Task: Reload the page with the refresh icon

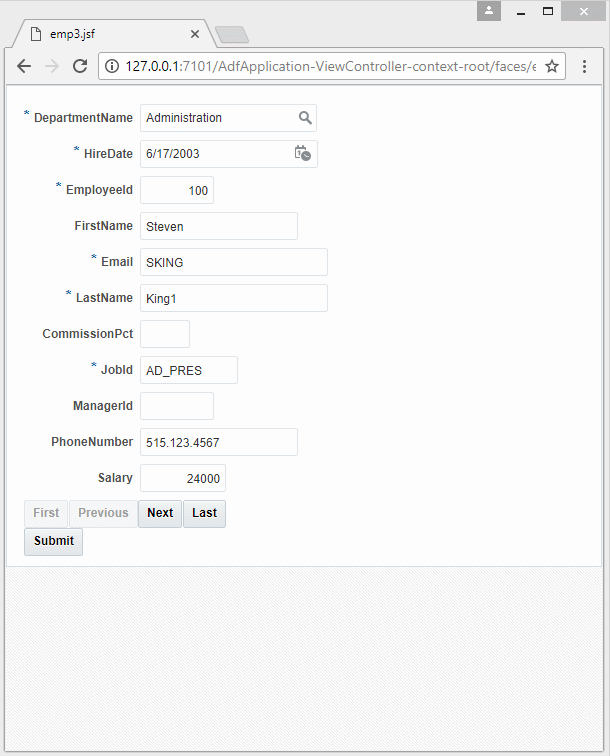Action: pyautogui.click(x=80, y=66)
